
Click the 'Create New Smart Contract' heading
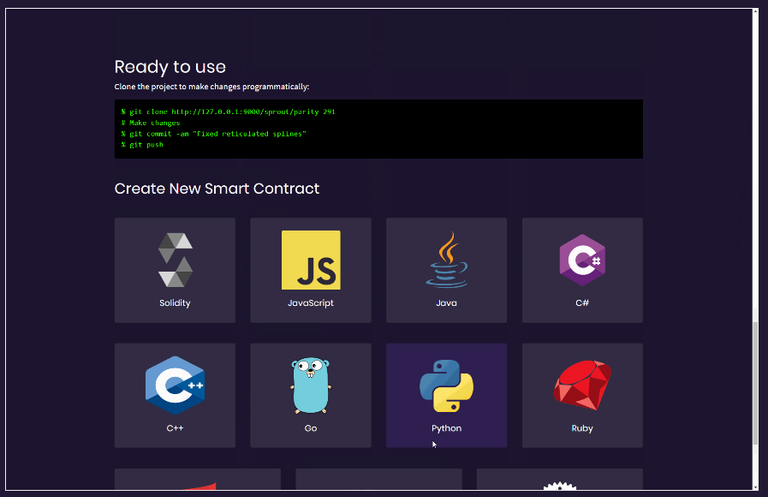216,189
